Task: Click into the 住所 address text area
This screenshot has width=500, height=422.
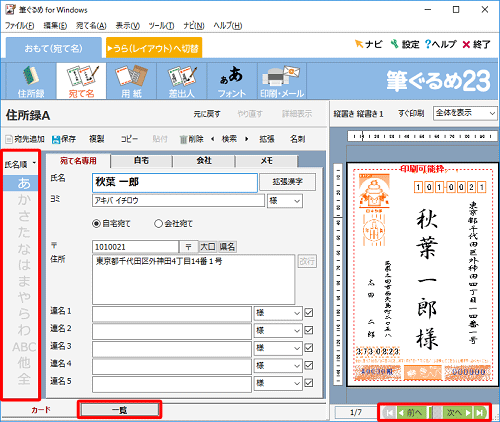Action: (194, 279)
